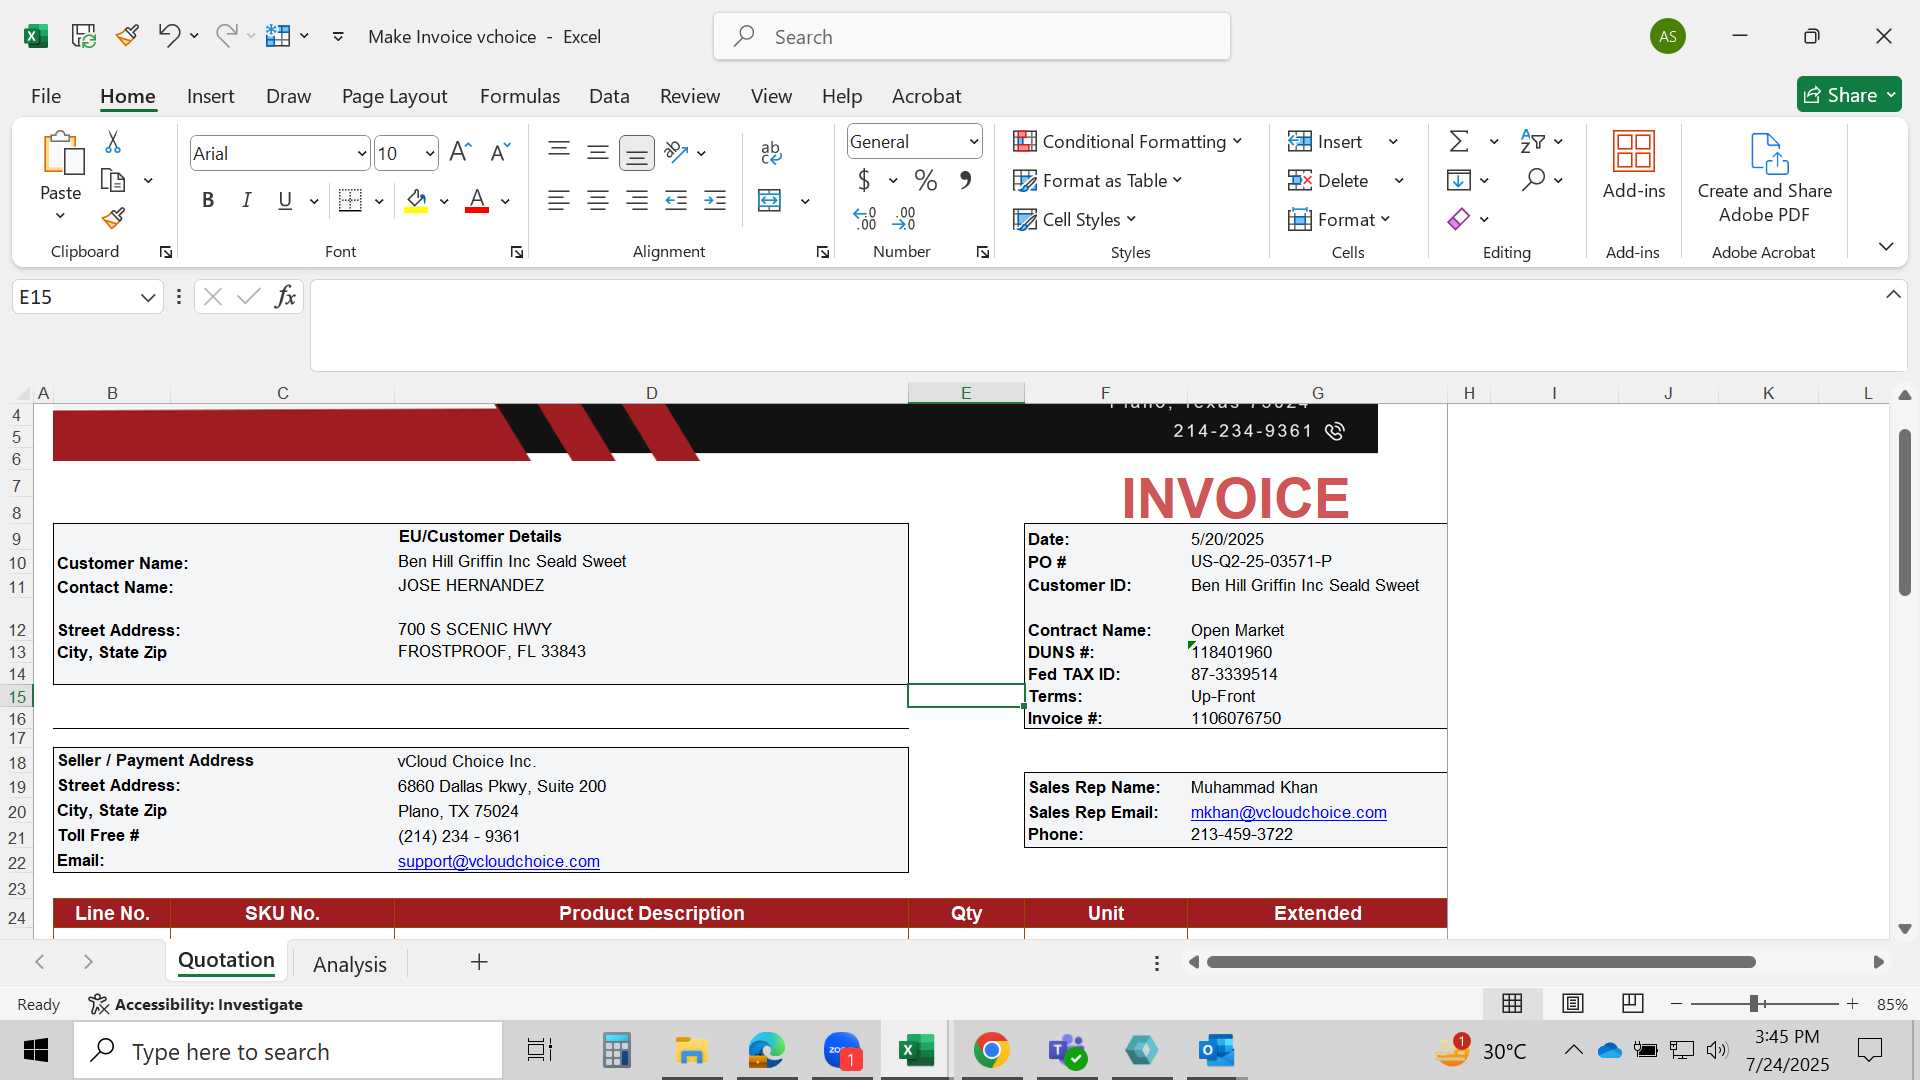Toggle Top Align vertical alignment
This screenshot has width=1920, height=1080.
(559, 152)
